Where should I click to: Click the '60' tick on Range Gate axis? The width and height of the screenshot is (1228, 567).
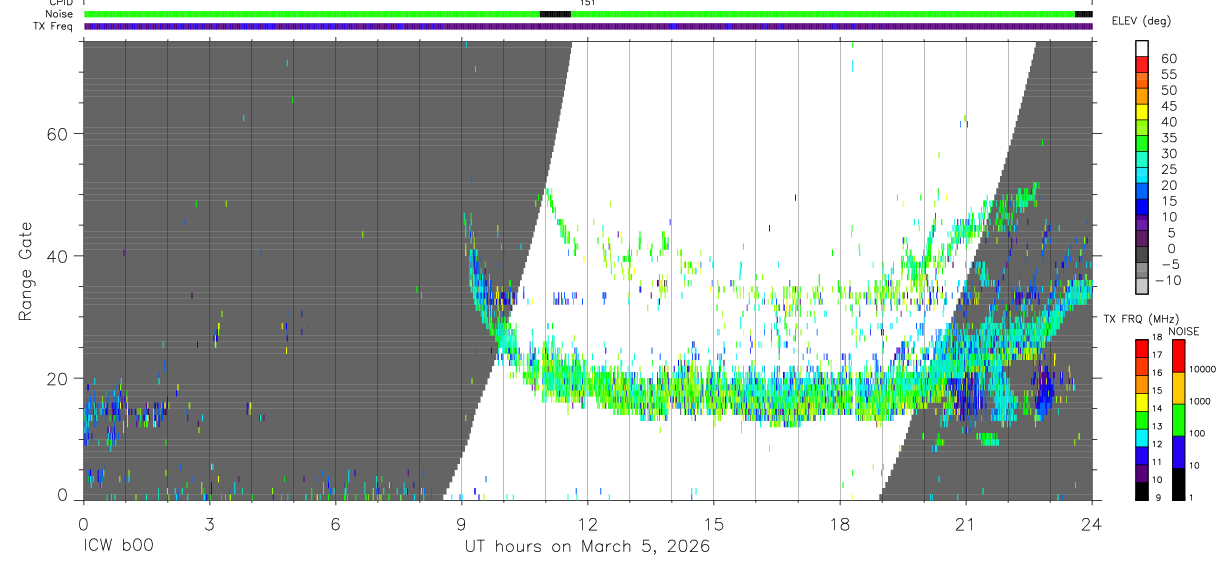[56, 134]
